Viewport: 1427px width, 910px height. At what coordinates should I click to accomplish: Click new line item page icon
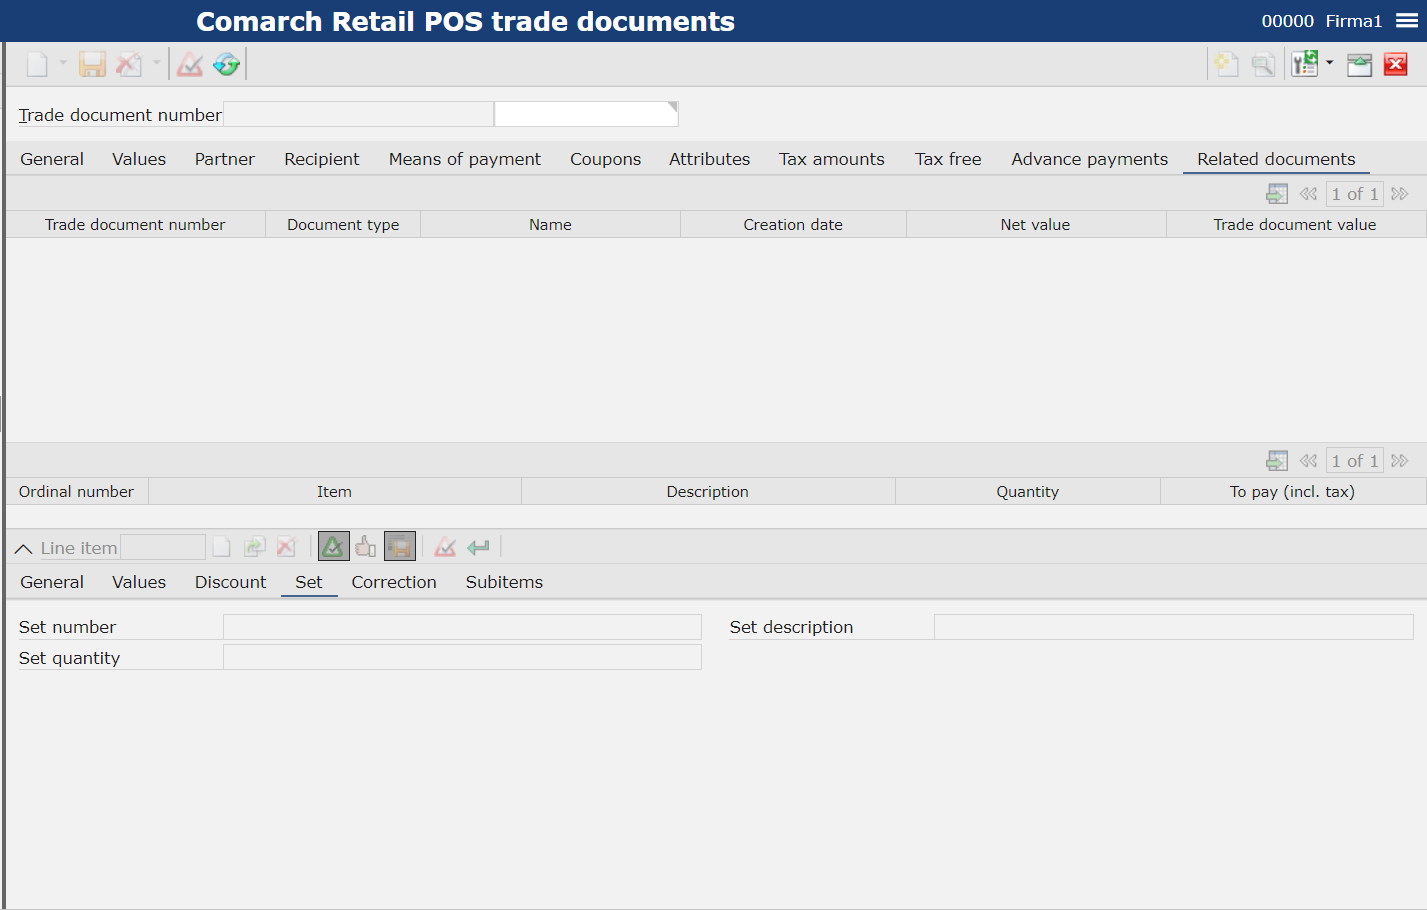(x=222, y=547)
